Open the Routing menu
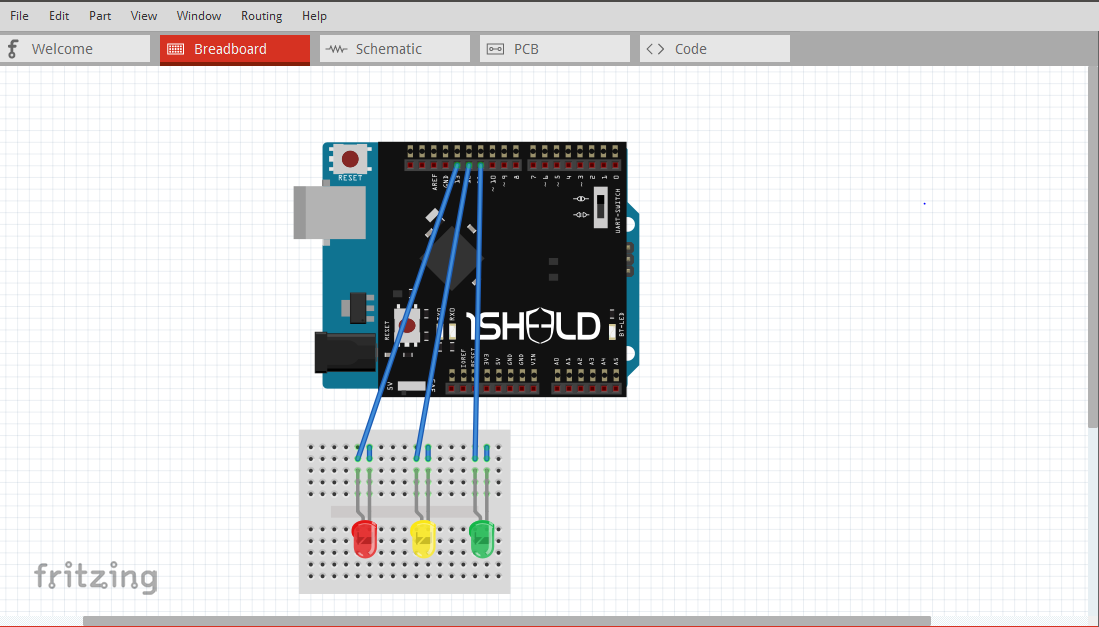Screen dimensions: 1099x627 (x=261, y=15)
